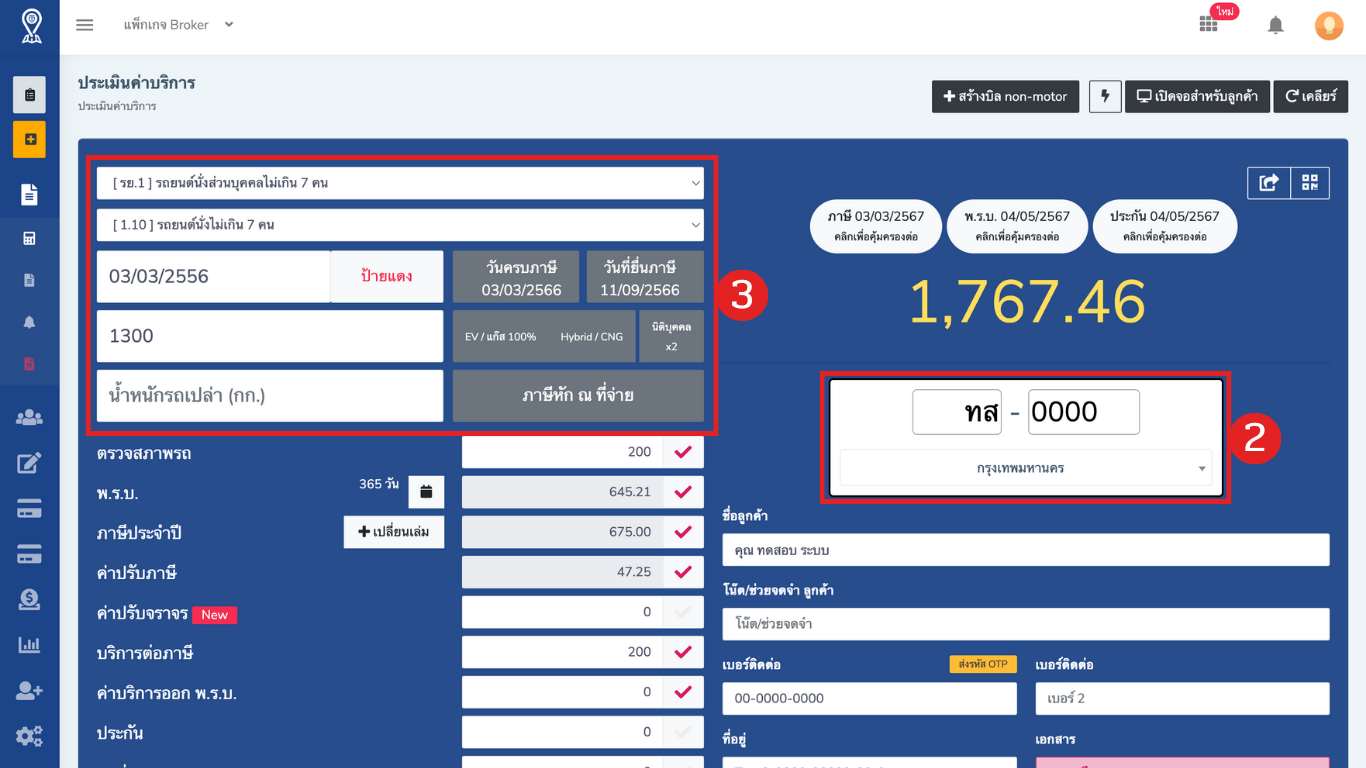Click the registration date field 03/03/2556

pos(213,276)
